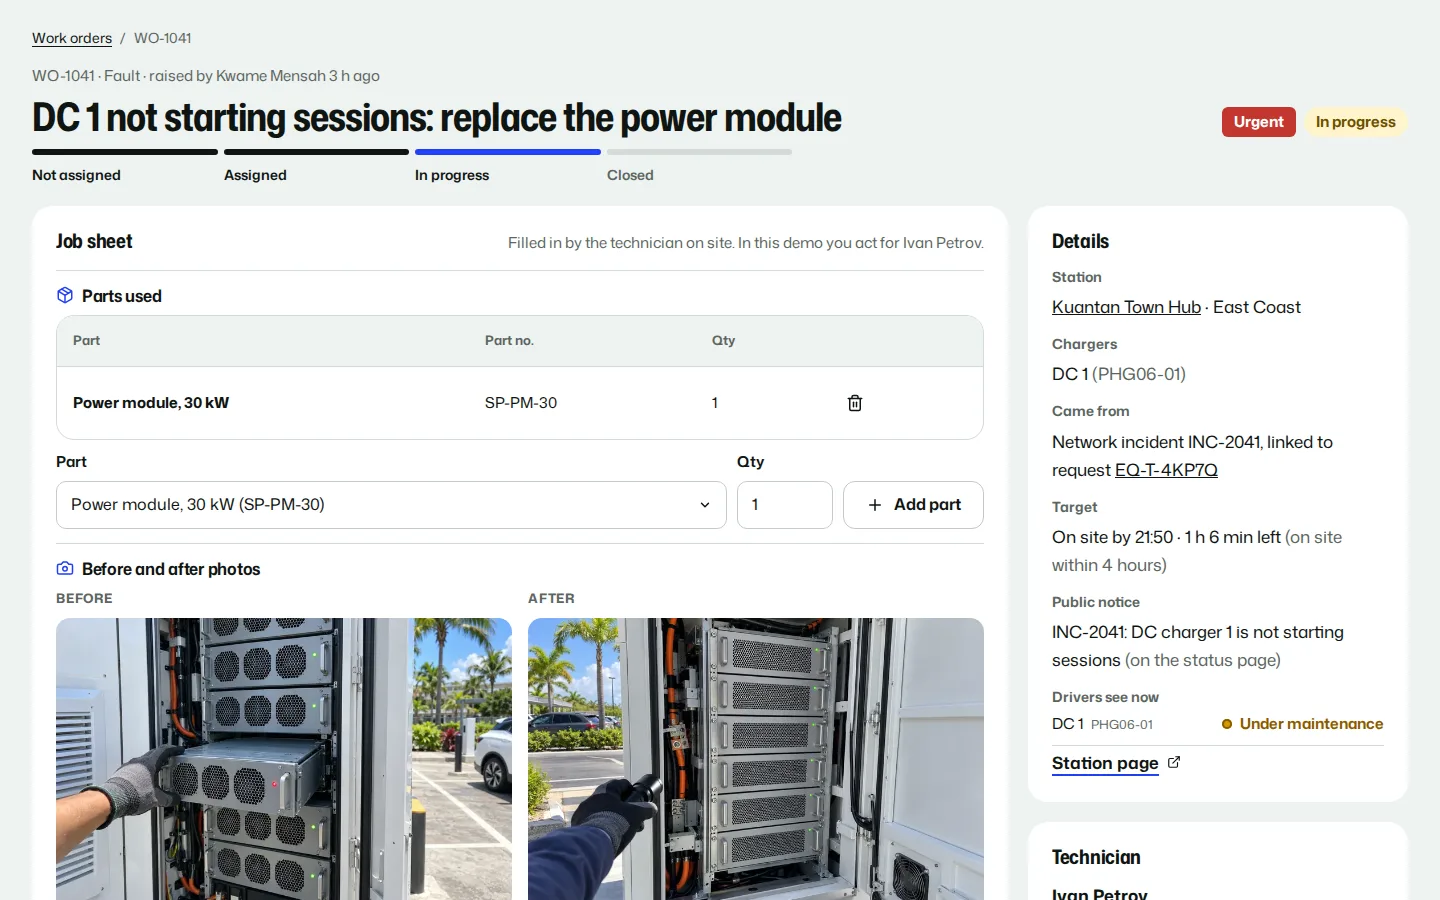Image resolution: width=1440 pixels, height=900 pixels.
Task: Select the Not assigned progress step
Action: 125,166
